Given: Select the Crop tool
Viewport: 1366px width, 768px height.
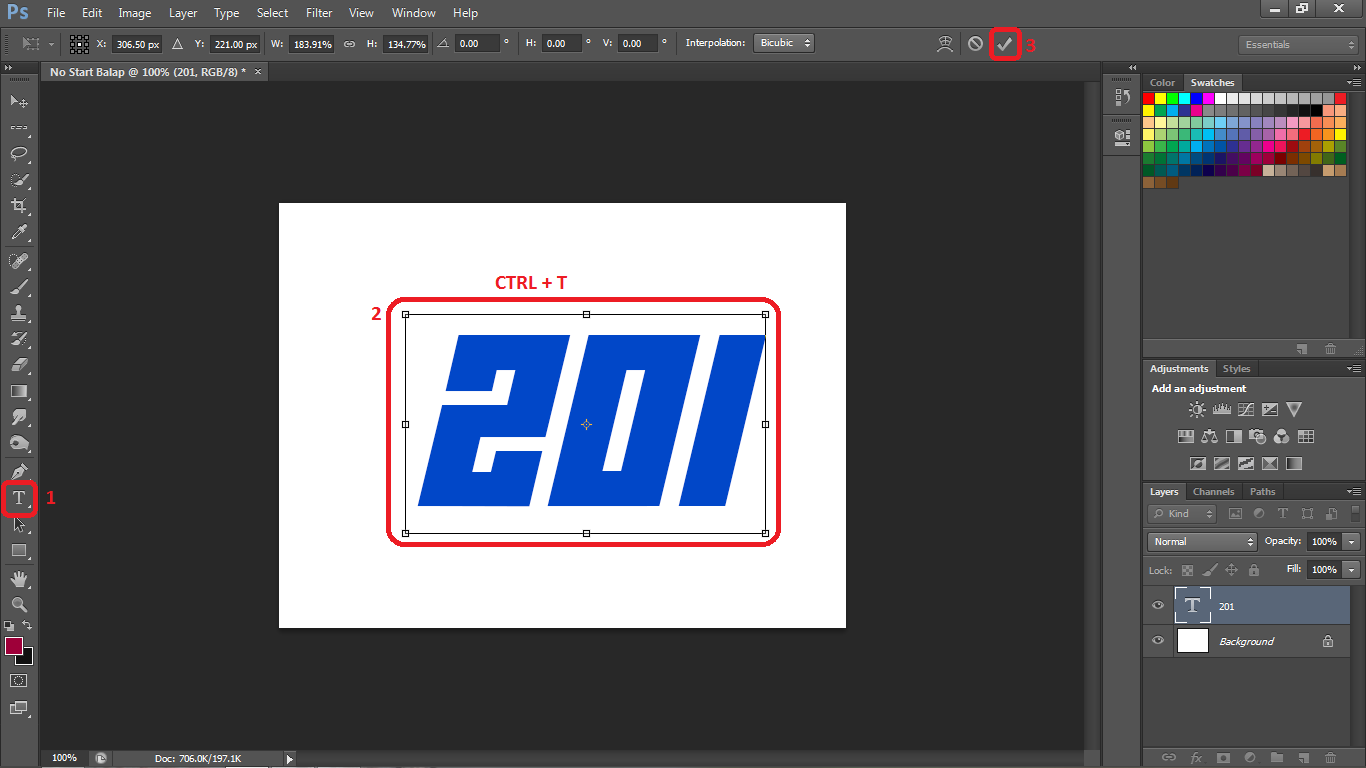Looking at the screenshot, I should (19, 206).
